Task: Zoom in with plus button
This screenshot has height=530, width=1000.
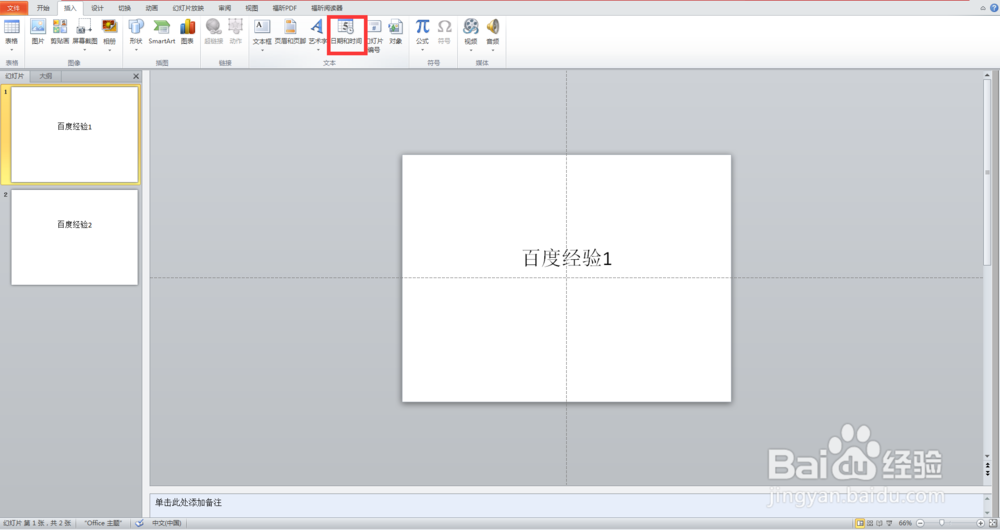Action: tap(980, 523)
